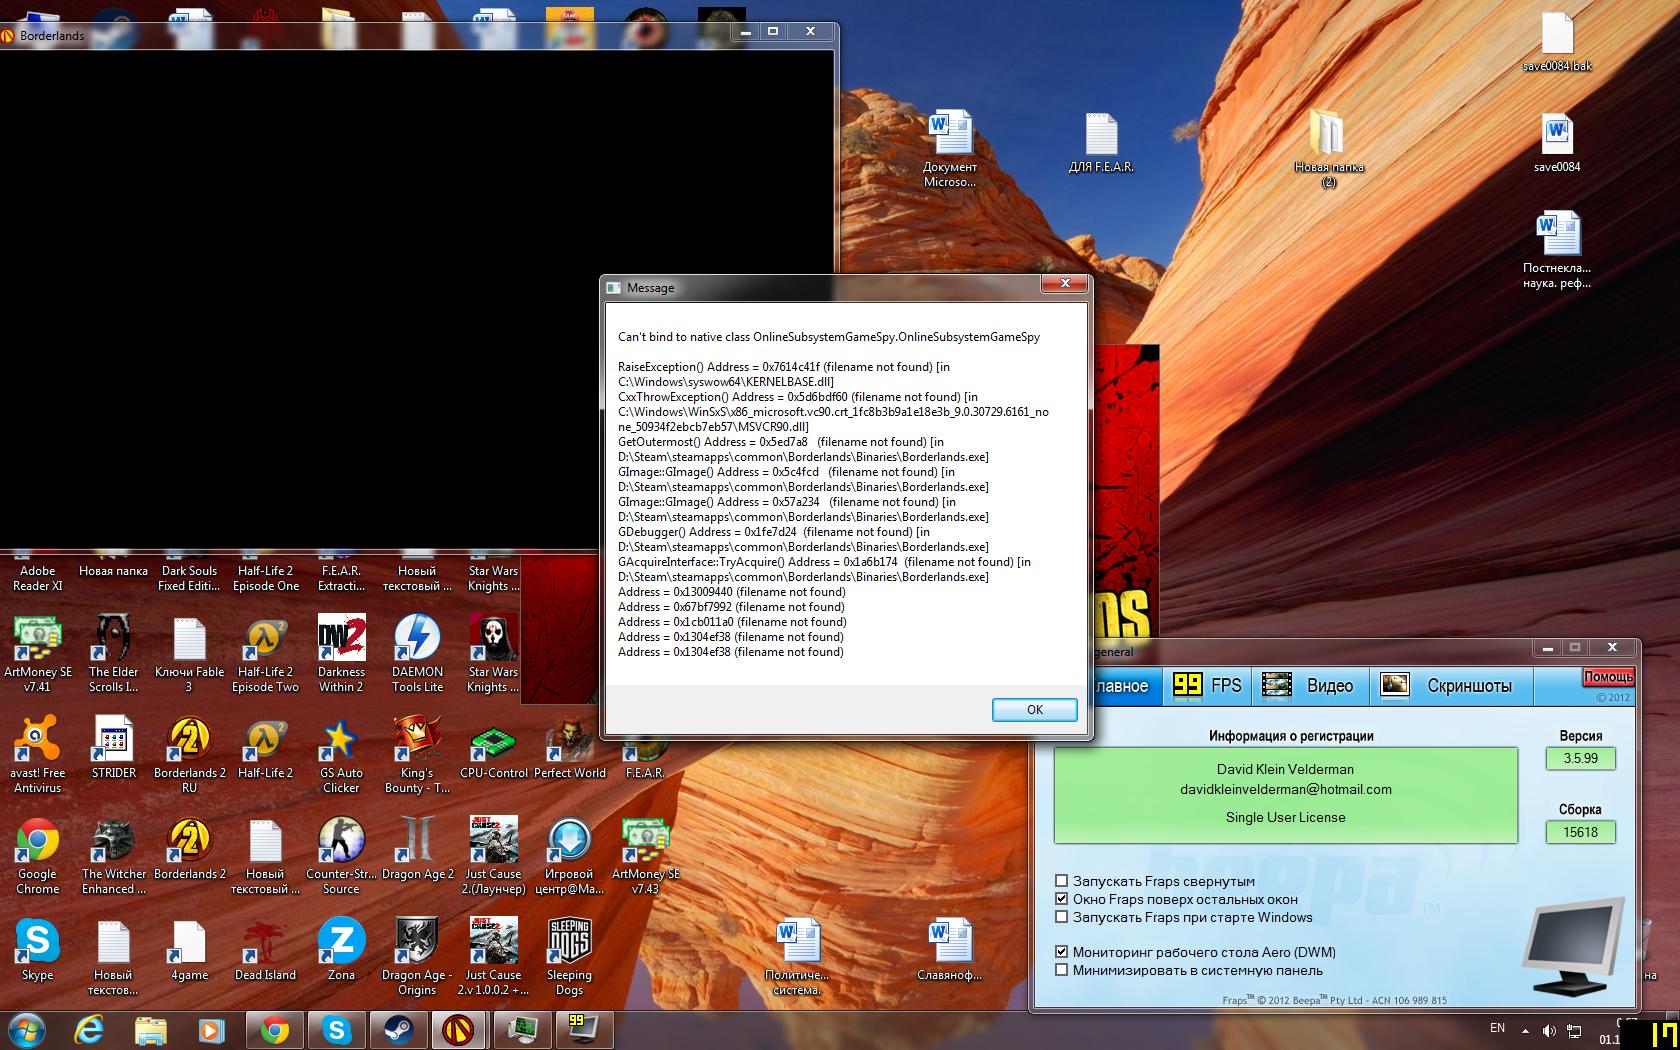The image size is (1680, 1050).
Task: Click the Fraps build field 15618
Action: [1580, 832]
